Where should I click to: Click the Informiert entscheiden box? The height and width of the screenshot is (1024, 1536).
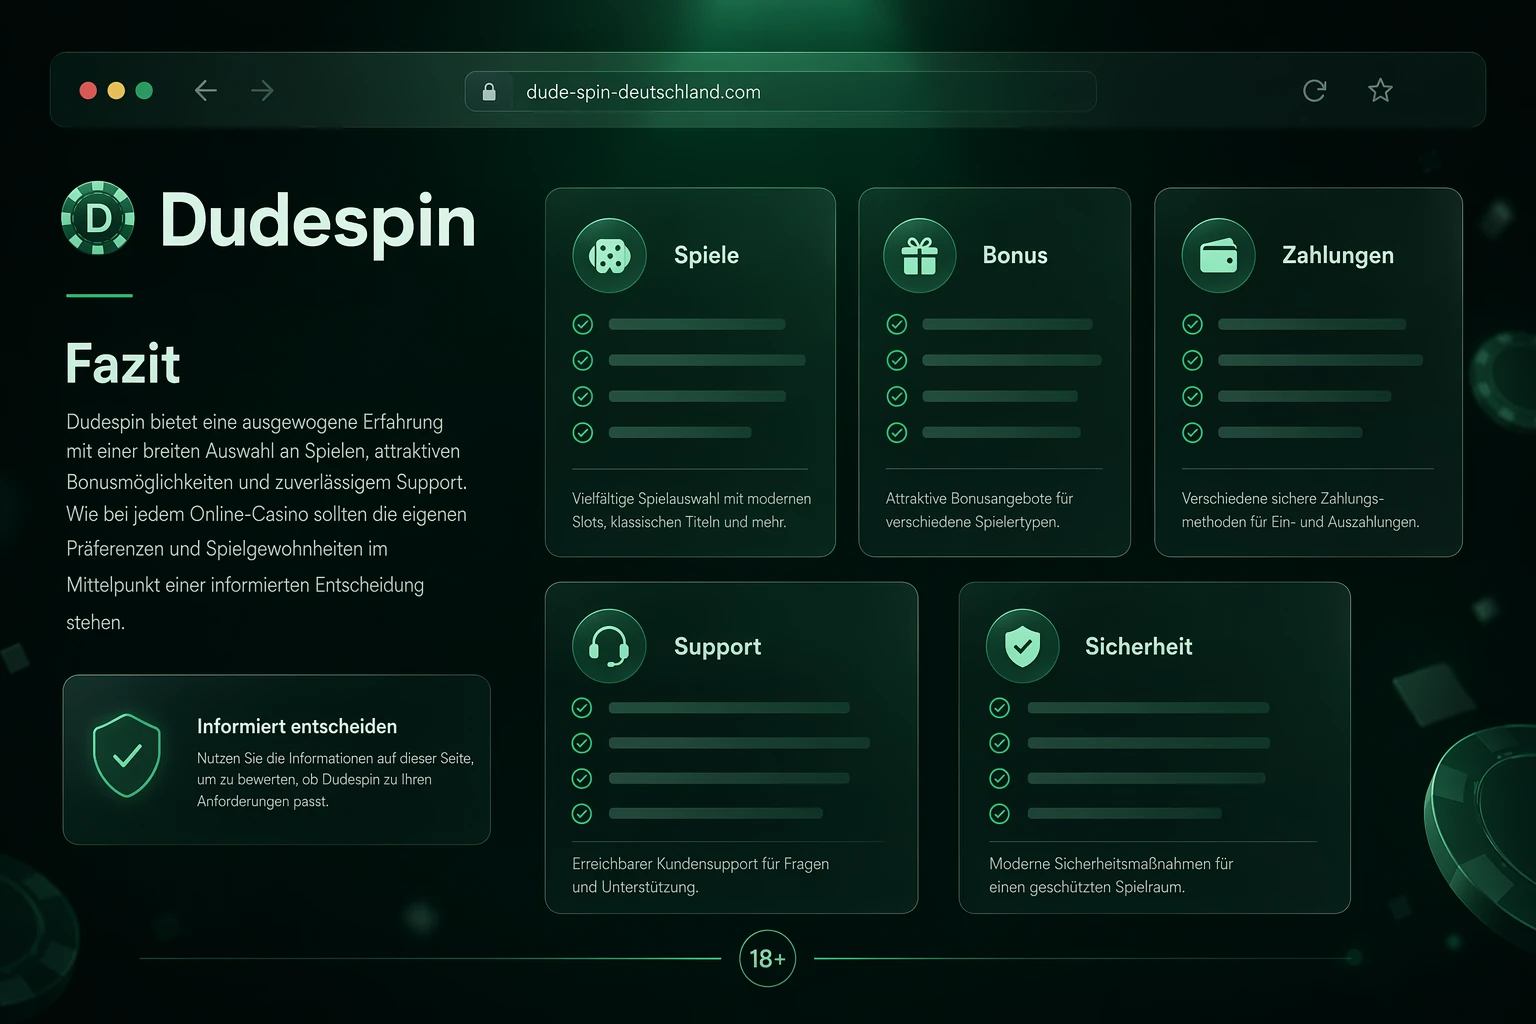click(277, 760)
